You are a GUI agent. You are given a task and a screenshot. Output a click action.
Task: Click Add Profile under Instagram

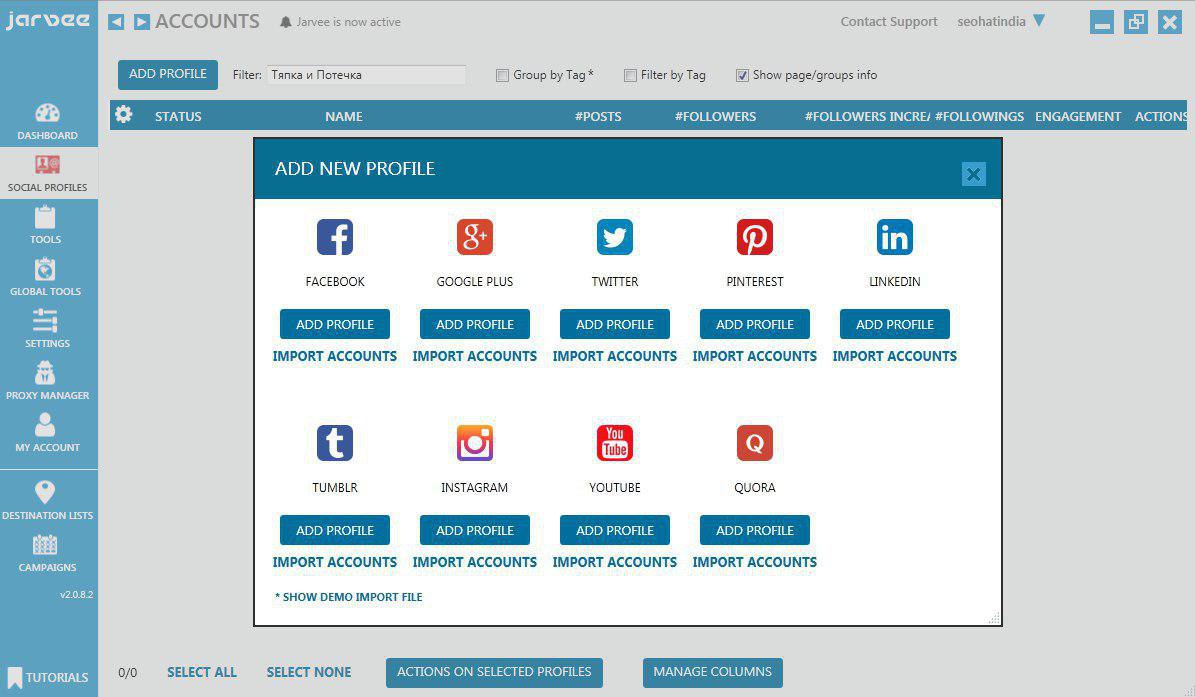pos(475,529)
